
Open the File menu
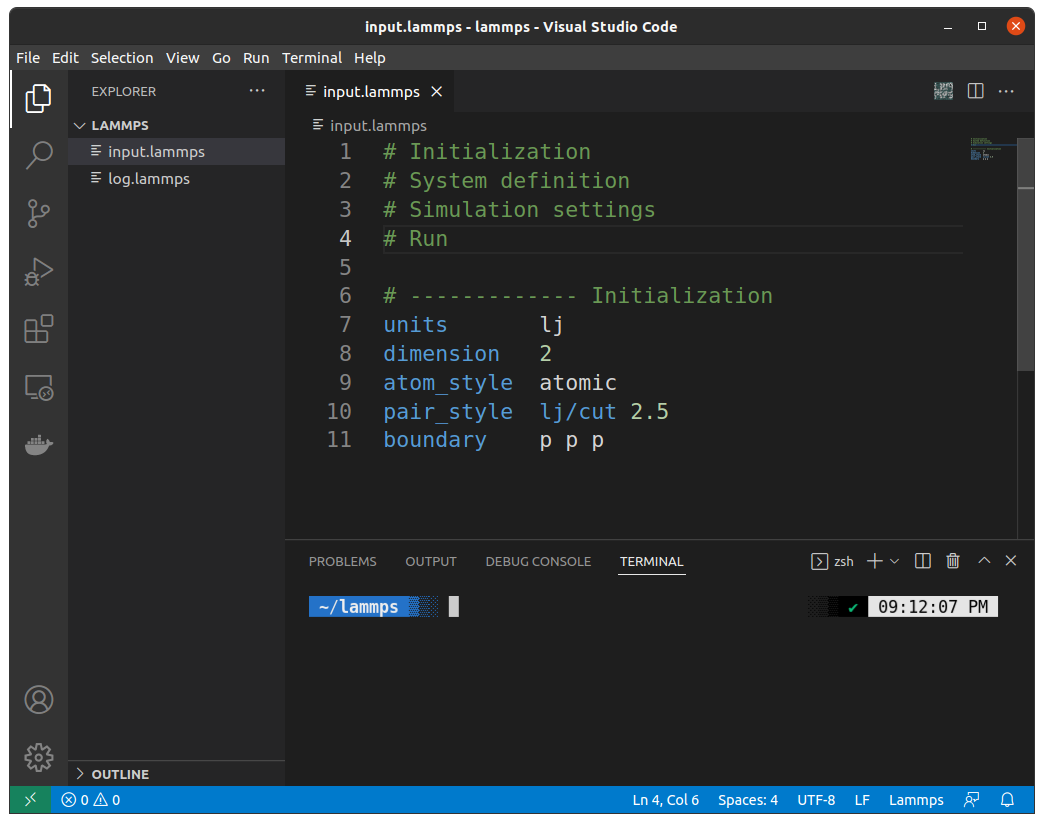point(28,58)
